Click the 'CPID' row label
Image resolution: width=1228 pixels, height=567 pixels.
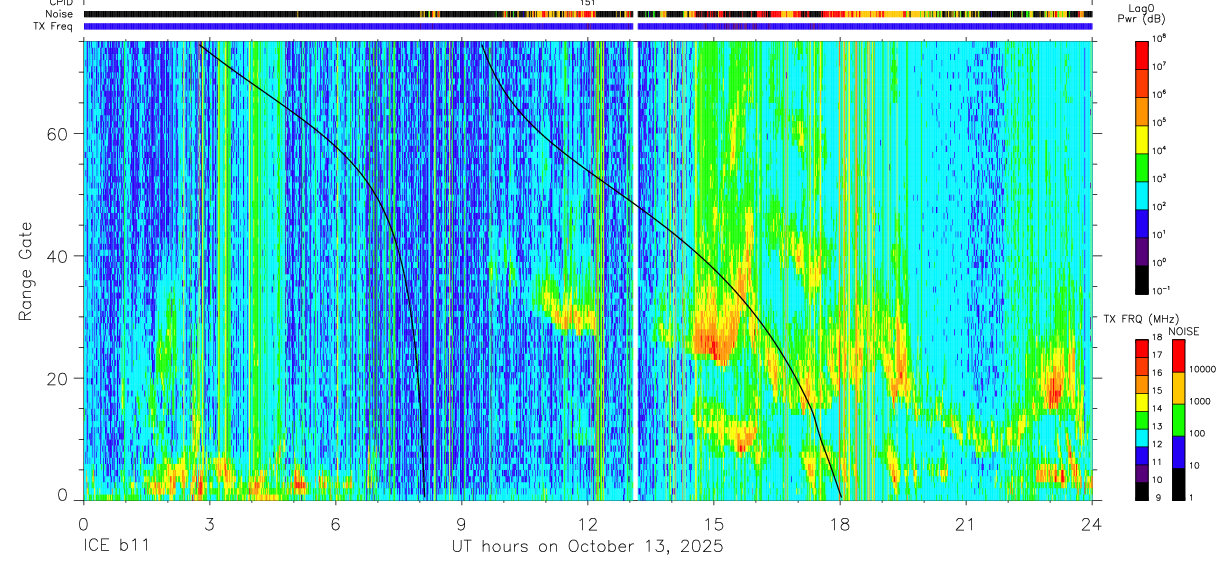click(62, 4)
